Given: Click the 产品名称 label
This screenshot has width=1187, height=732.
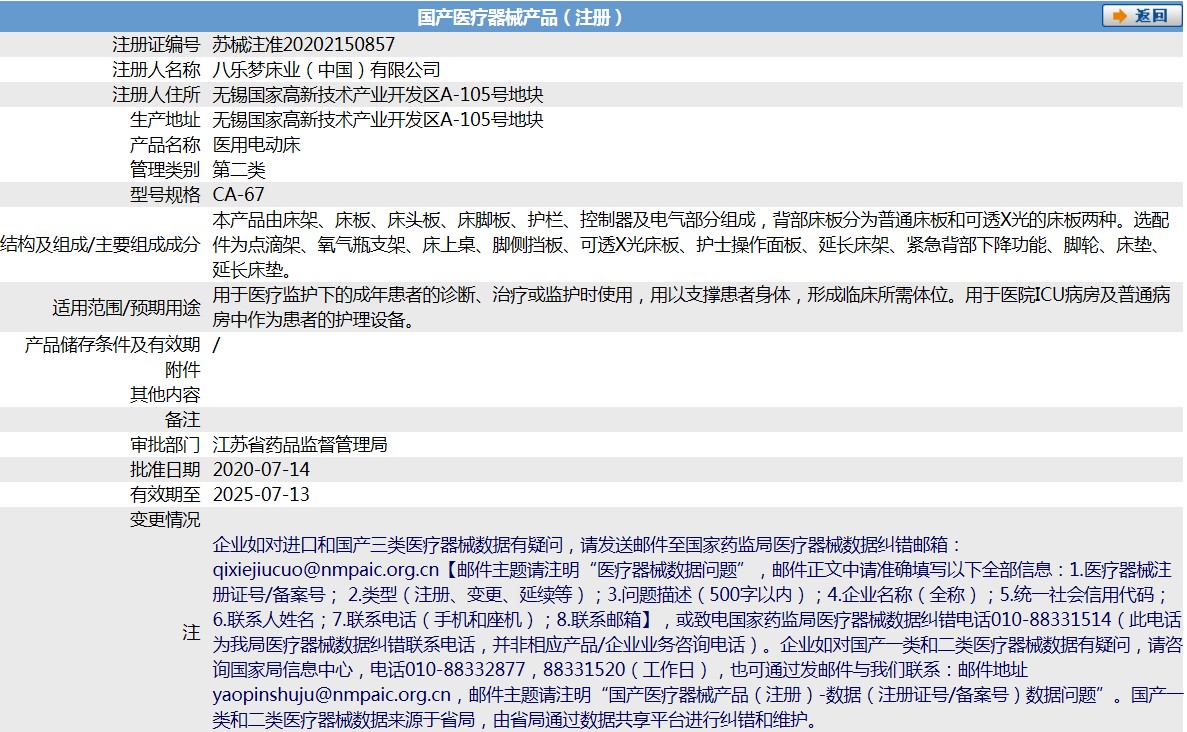Looking at the screenshot, I should [165, 145].
